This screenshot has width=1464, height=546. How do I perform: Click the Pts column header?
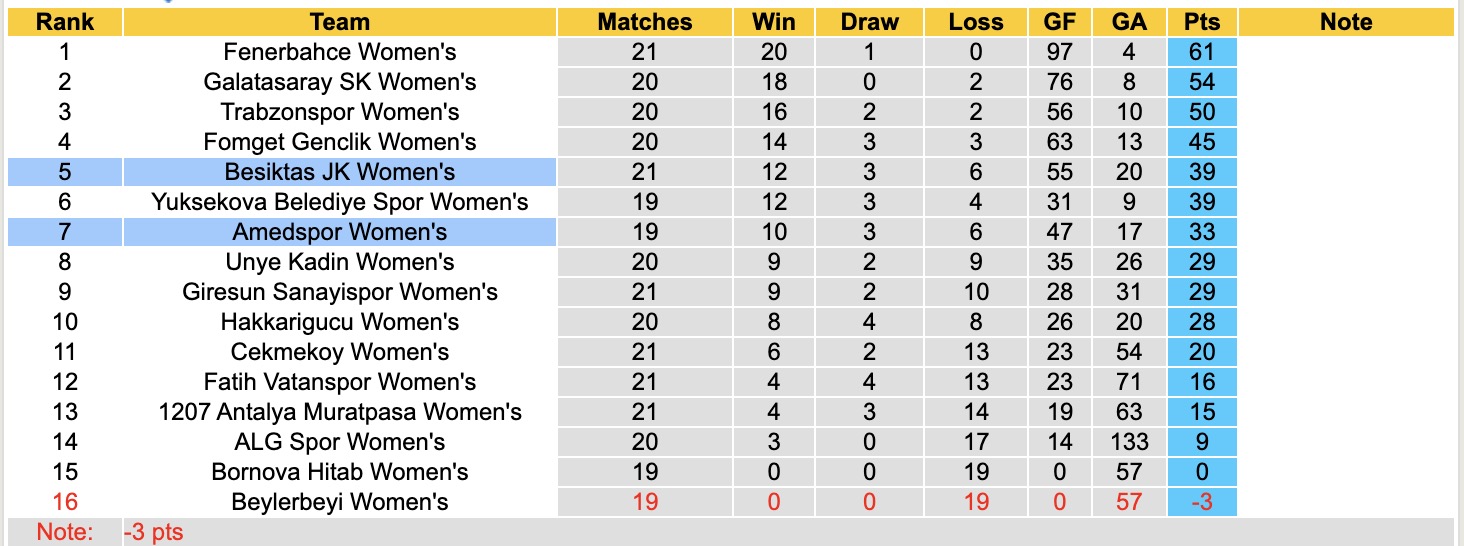click(1201, 22)
